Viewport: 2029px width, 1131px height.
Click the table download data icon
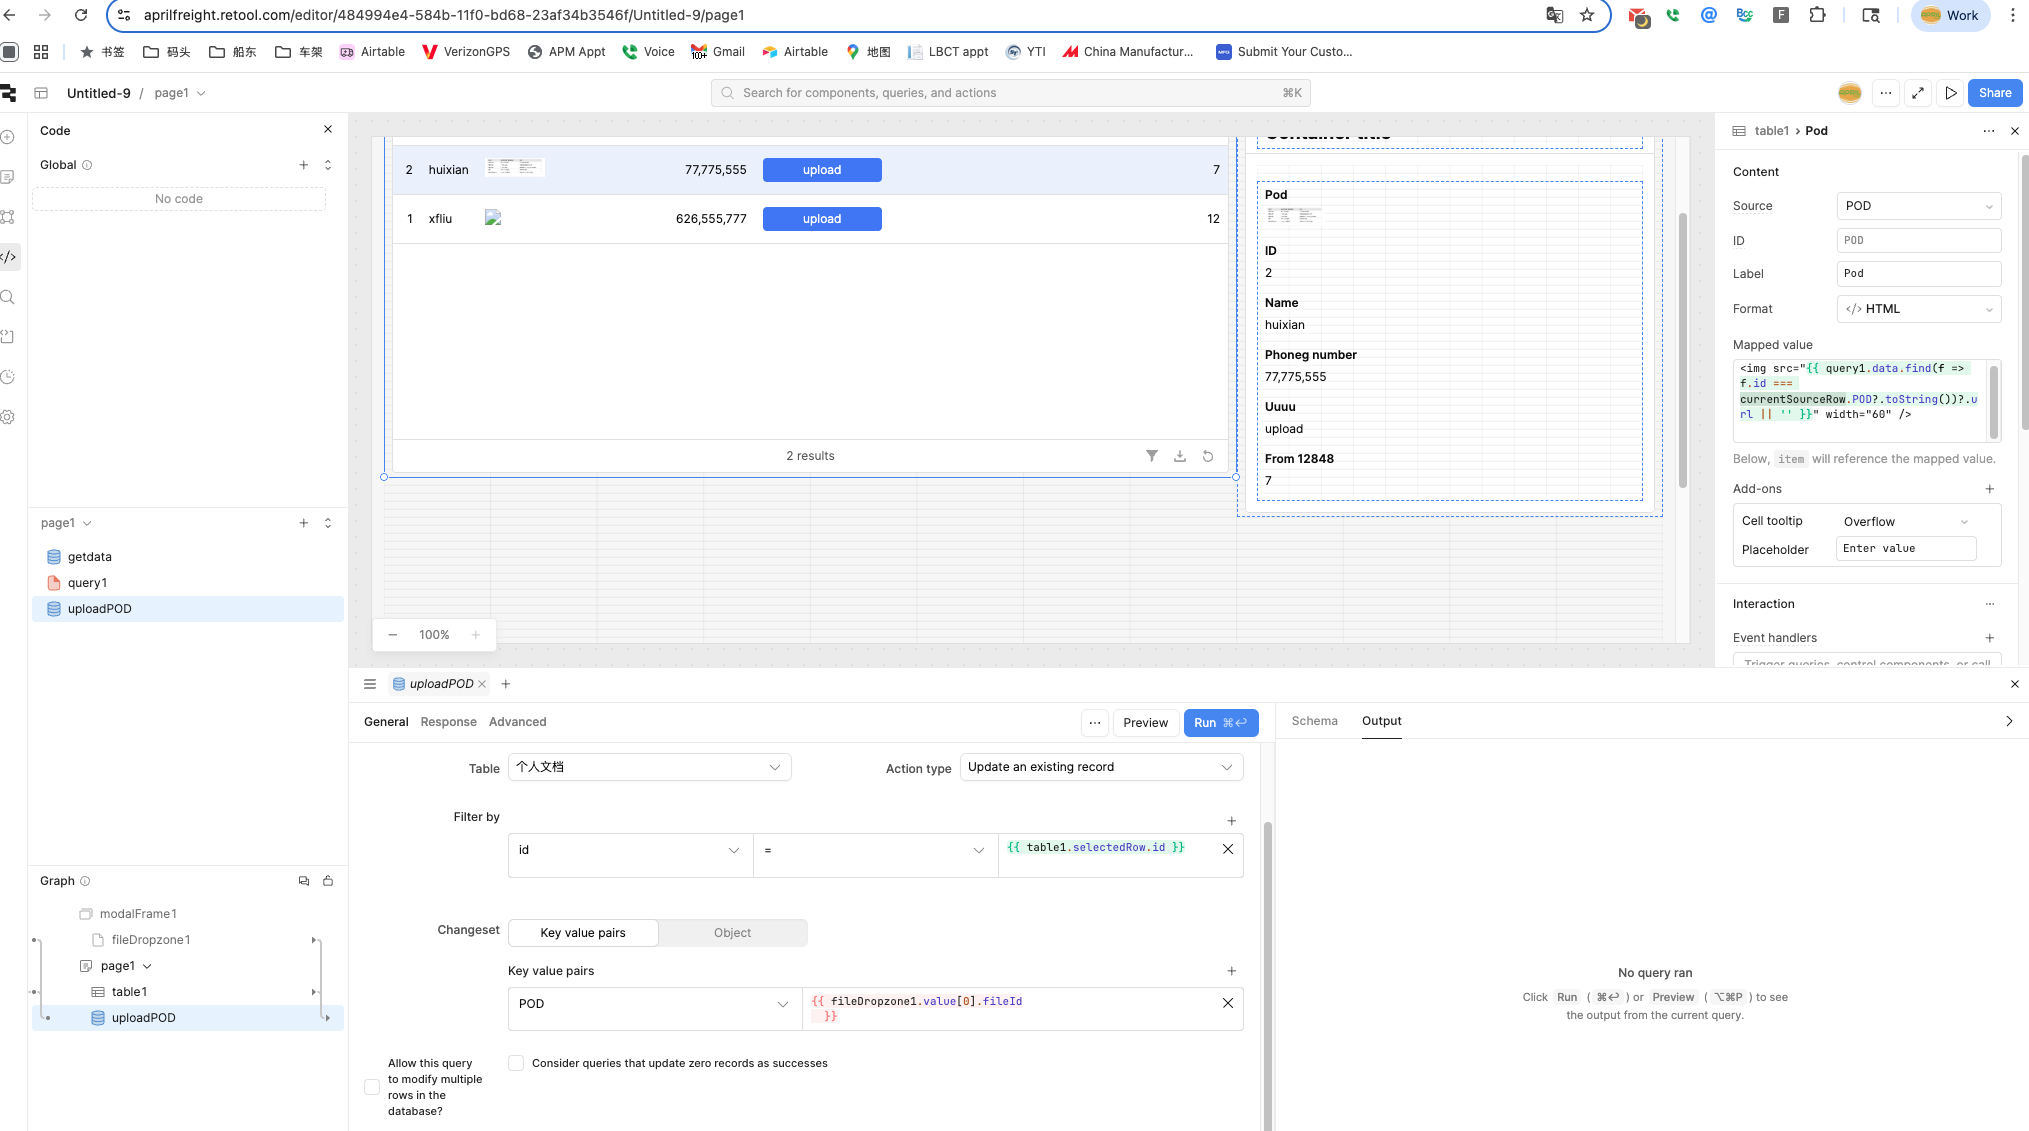tap(1180, 456)
